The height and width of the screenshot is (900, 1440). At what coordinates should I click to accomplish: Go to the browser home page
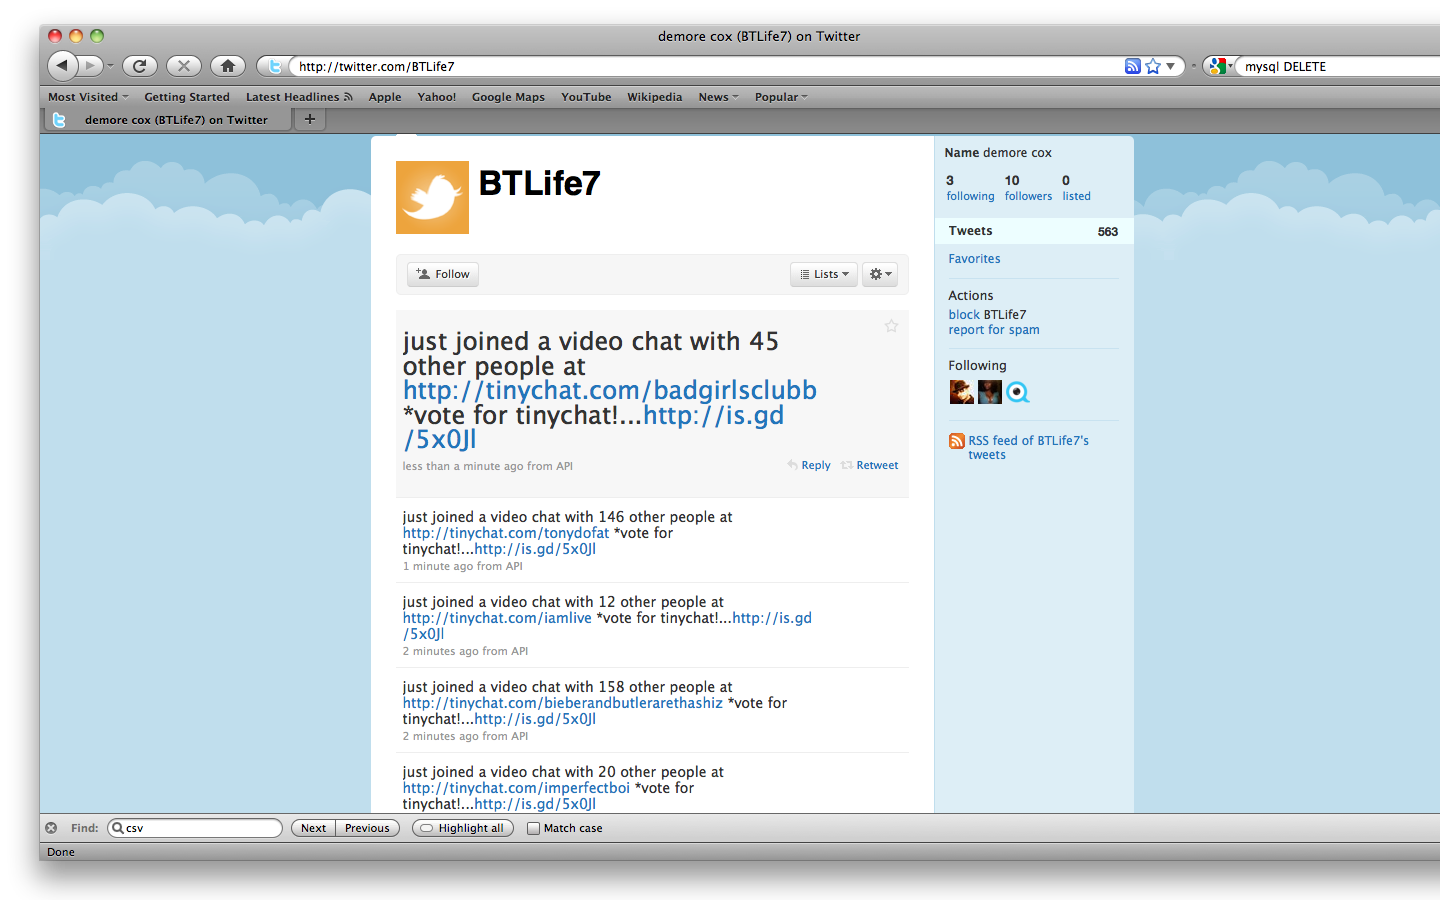(x=227, y=65)
